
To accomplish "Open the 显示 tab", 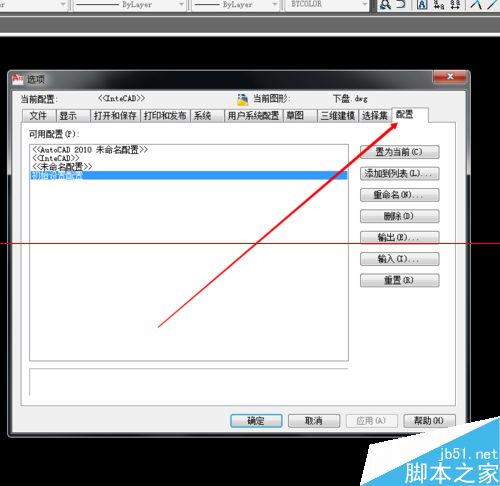I will 73,116.
